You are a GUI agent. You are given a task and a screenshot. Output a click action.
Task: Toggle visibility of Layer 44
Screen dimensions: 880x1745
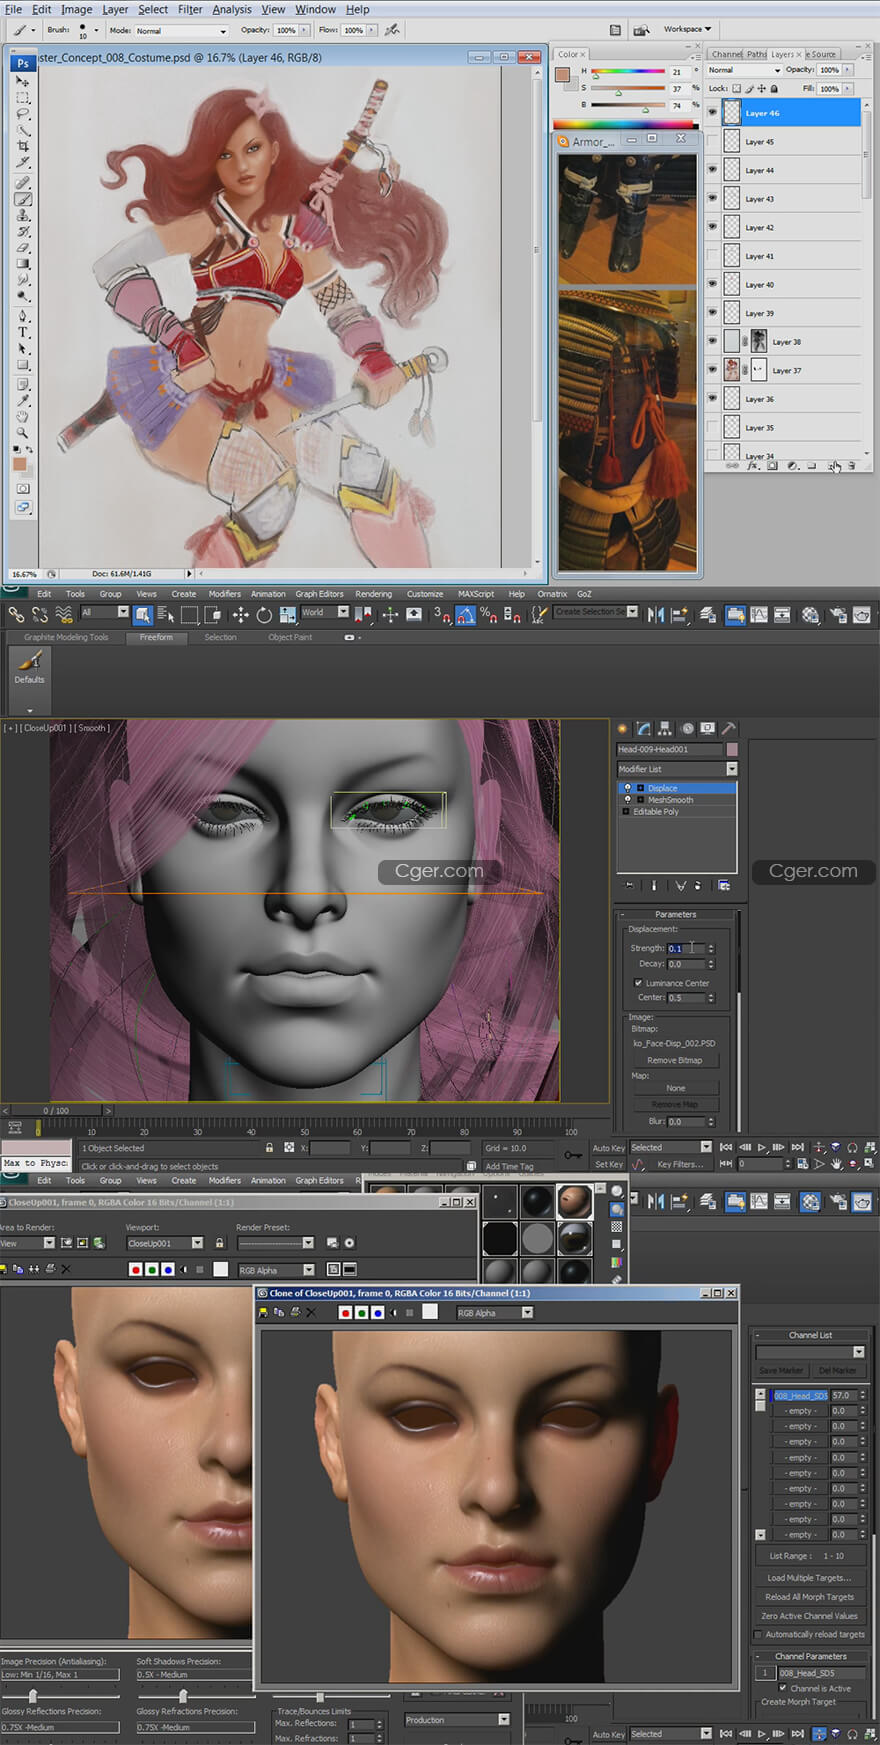pos(712,170)
